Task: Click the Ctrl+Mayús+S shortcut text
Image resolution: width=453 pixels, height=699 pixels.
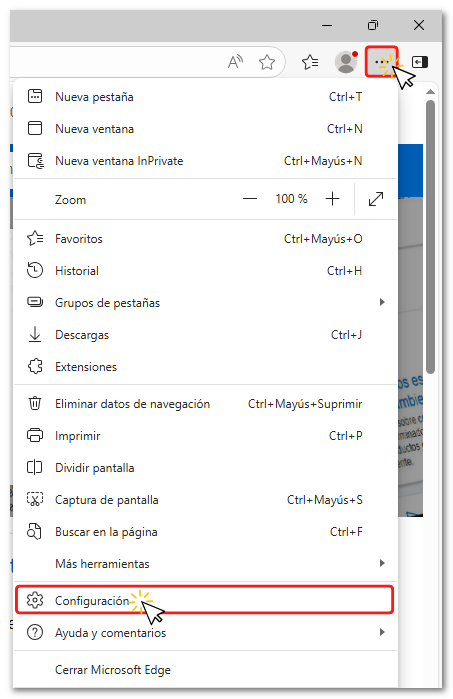Action: coord(325,500)
